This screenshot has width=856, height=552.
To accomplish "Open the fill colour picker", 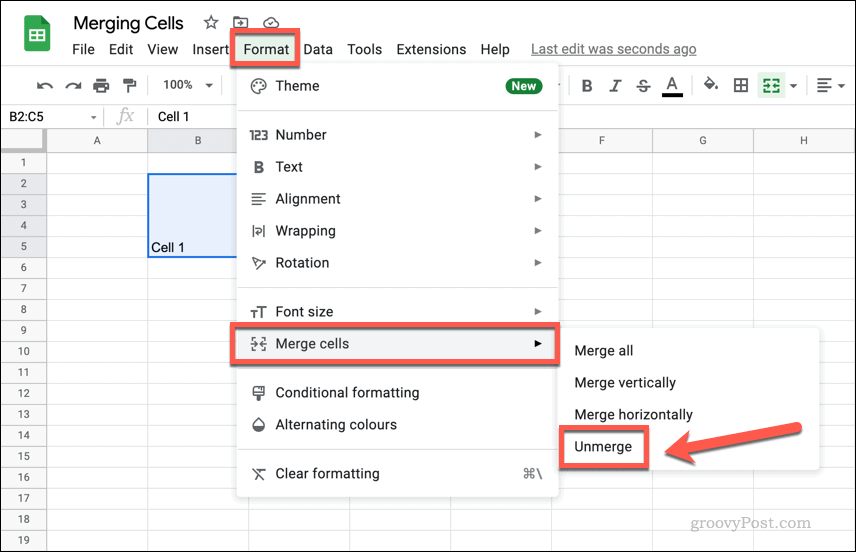I will [x=711, y=85].
